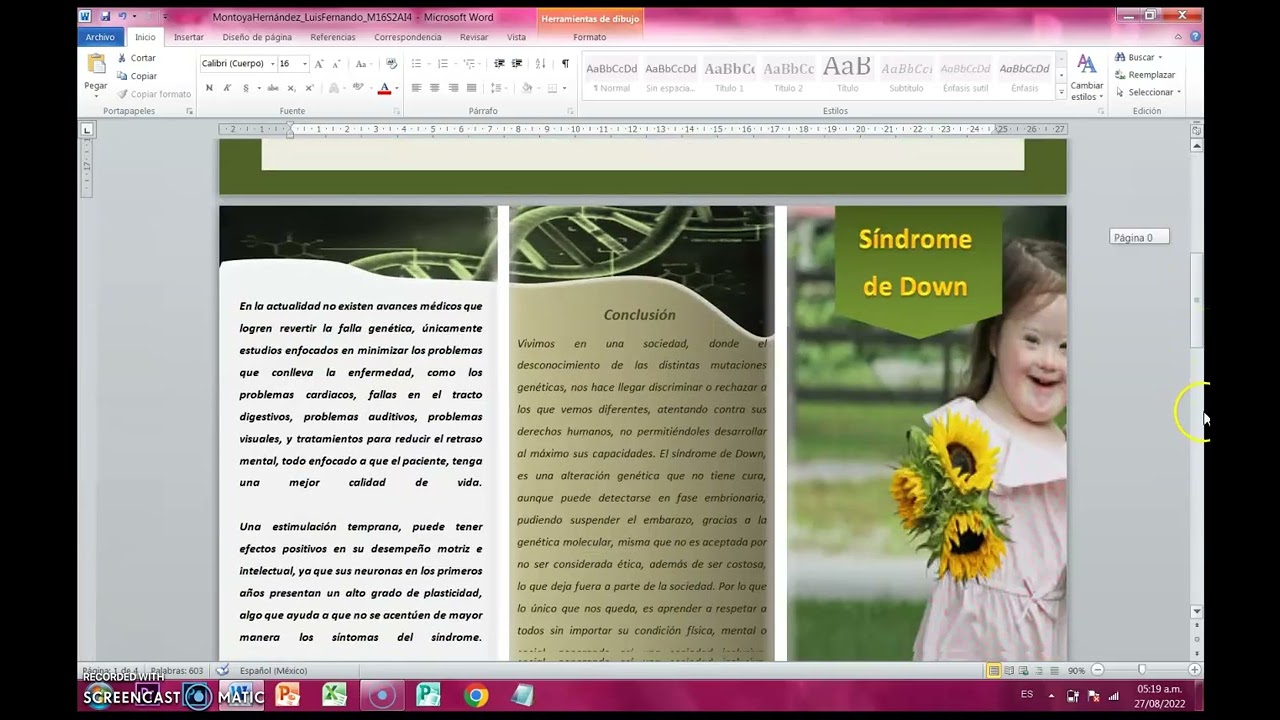Image resolution: width=1280 pixels, height=720 pixels.
Task: Click the sort (A-Z) icon
Action: point(541,64)
